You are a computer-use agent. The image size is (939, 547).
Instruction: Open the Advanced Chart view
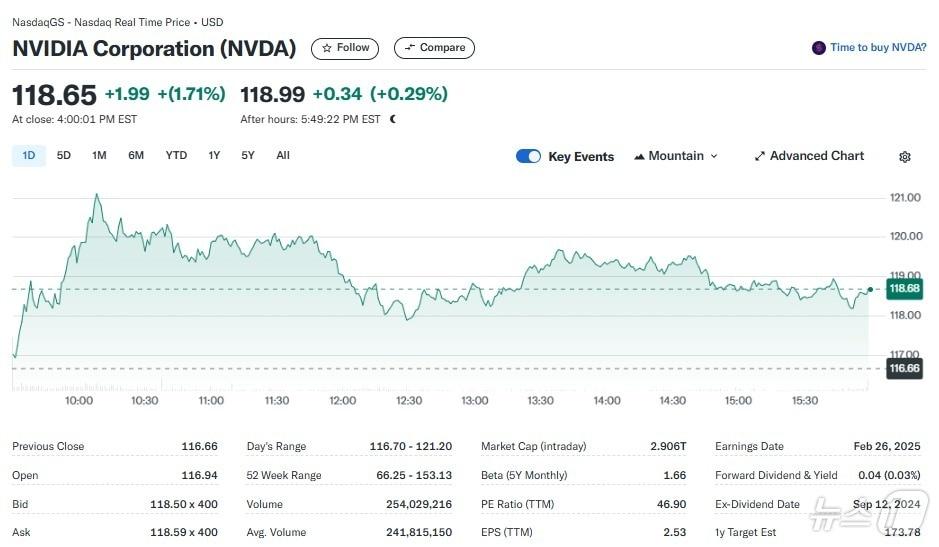(810, 156)
